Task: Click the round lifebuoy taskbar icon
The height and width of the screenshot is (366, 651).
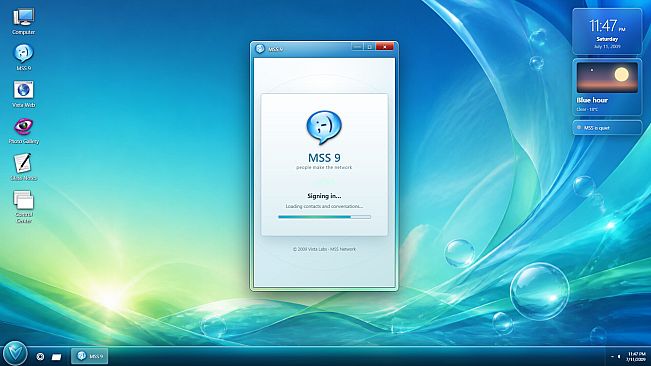Action: tap(40, 356)
